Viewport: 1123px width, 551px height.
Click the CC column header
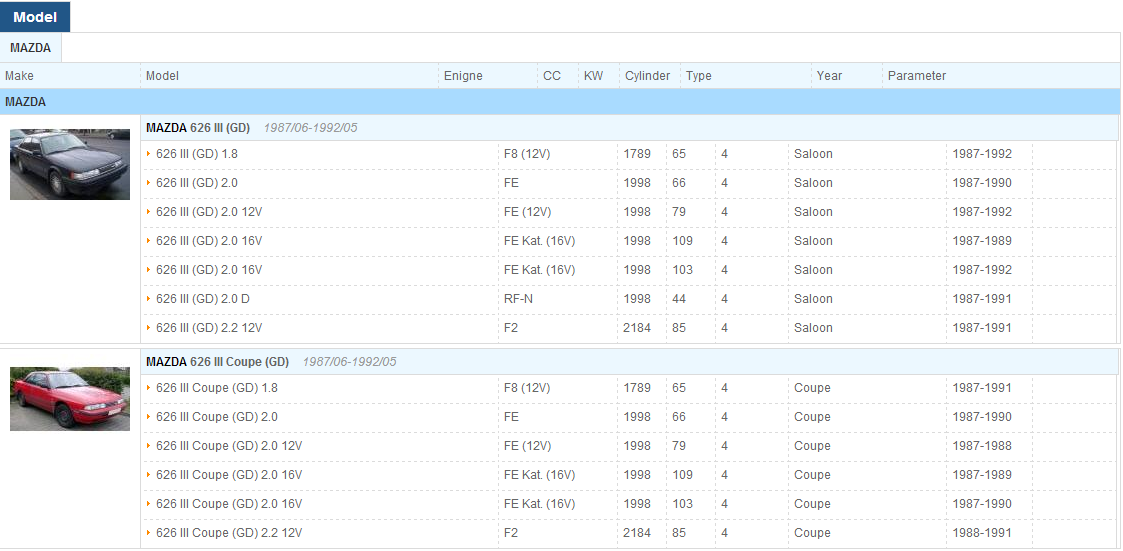[x=551, y=76]
